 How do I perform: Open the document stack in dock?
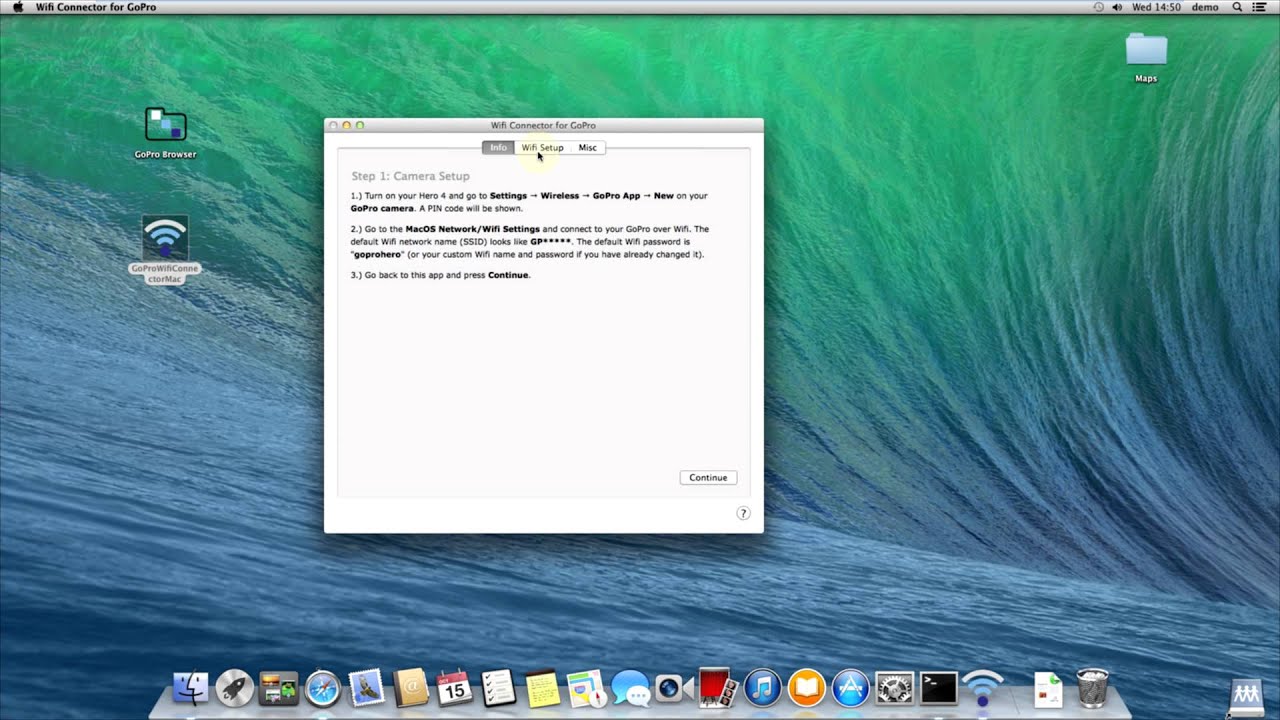click(x=1047, y=688)
